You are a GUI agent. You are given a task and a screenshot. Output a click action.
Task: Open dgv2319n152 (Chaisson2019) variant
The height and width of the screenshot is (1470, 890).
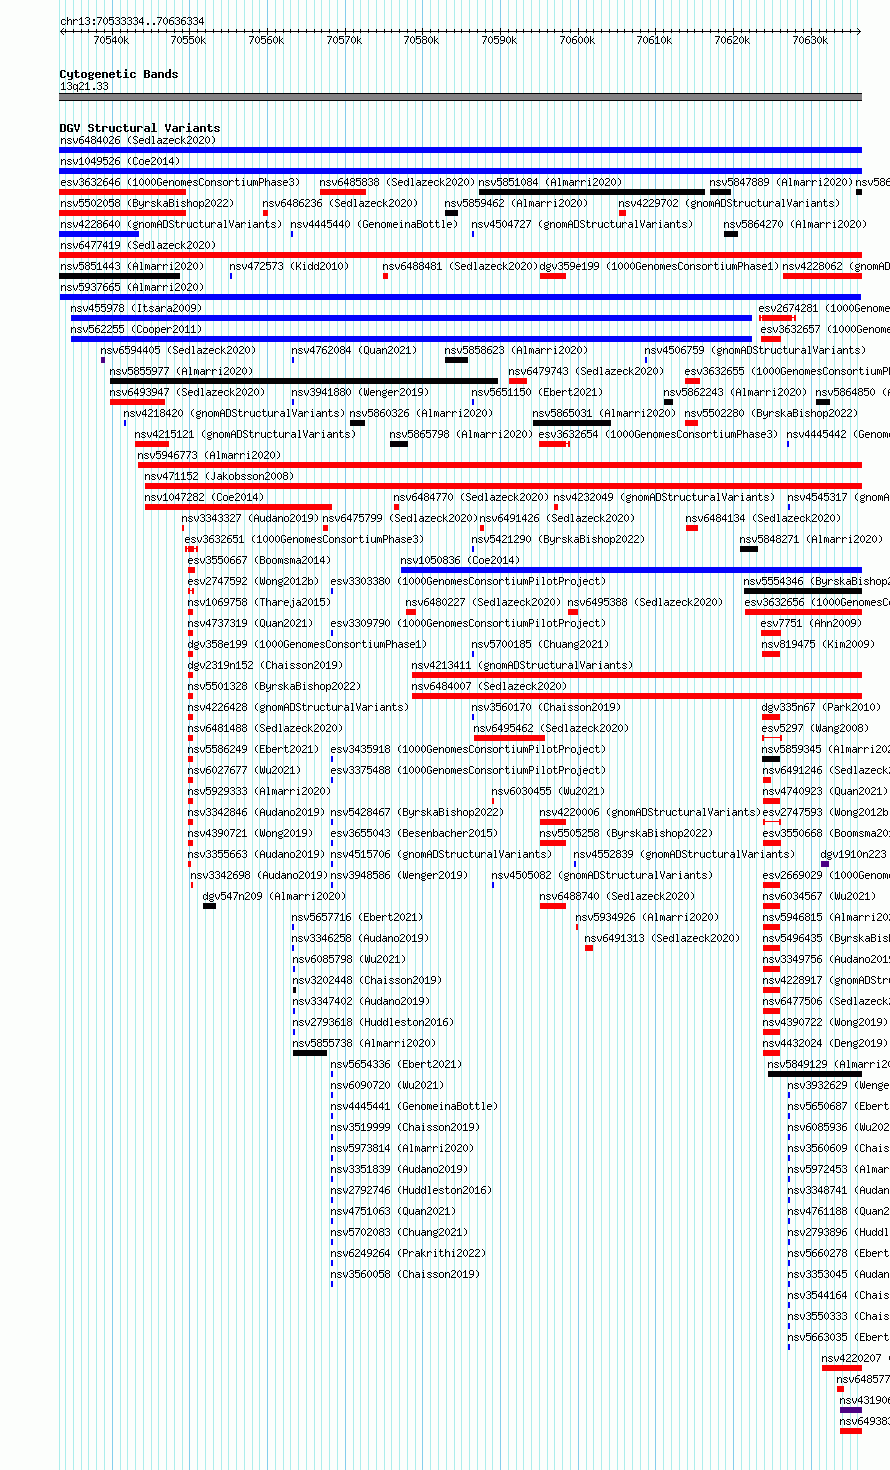click(x=265, y=665)
